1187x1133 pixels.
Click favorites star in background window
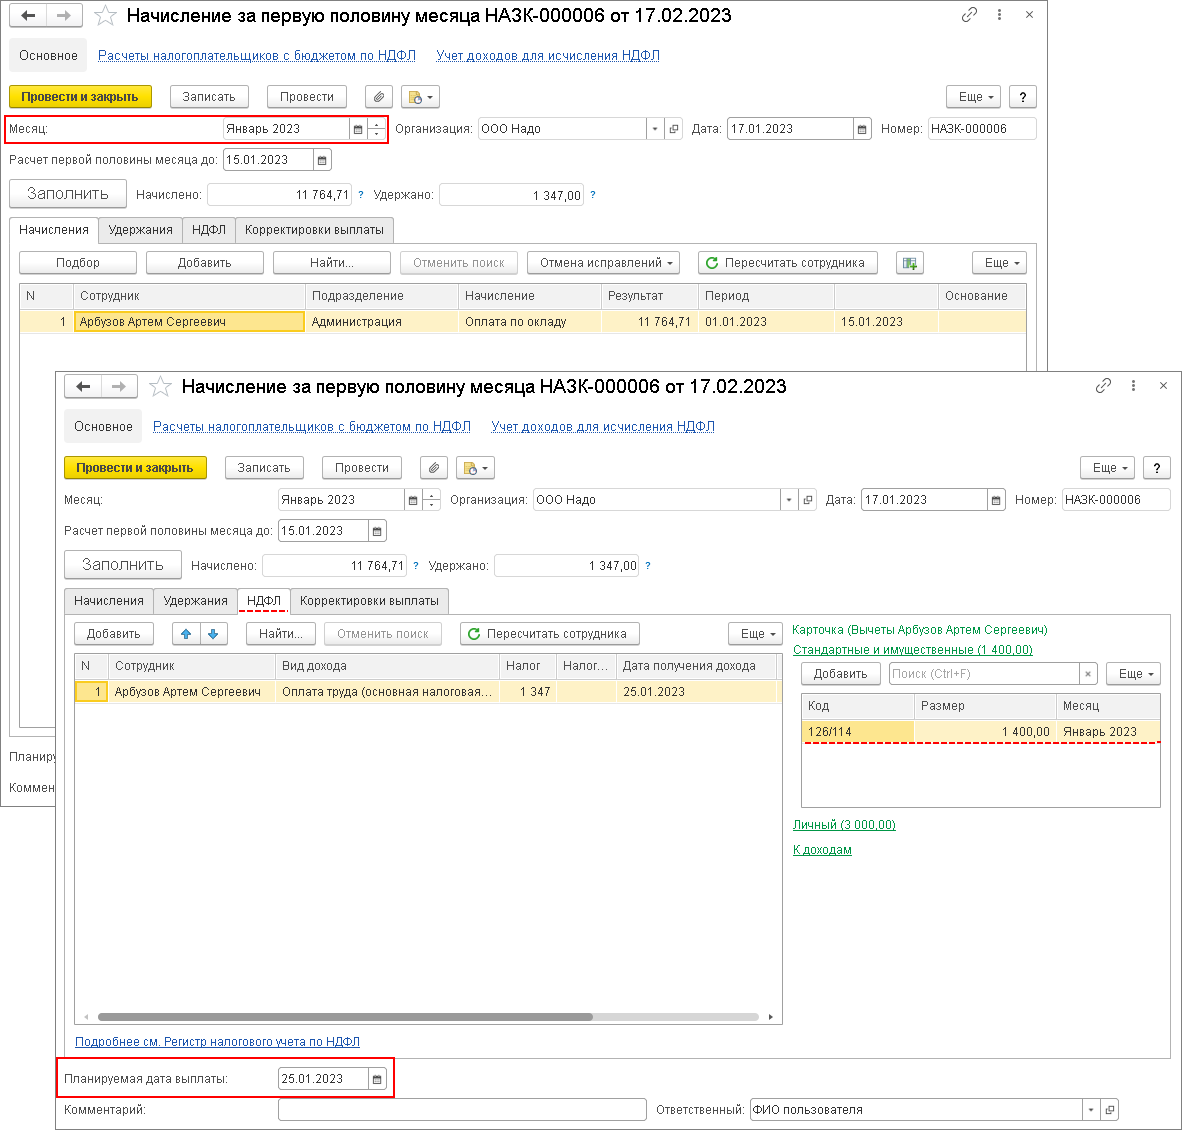point(105,16)
